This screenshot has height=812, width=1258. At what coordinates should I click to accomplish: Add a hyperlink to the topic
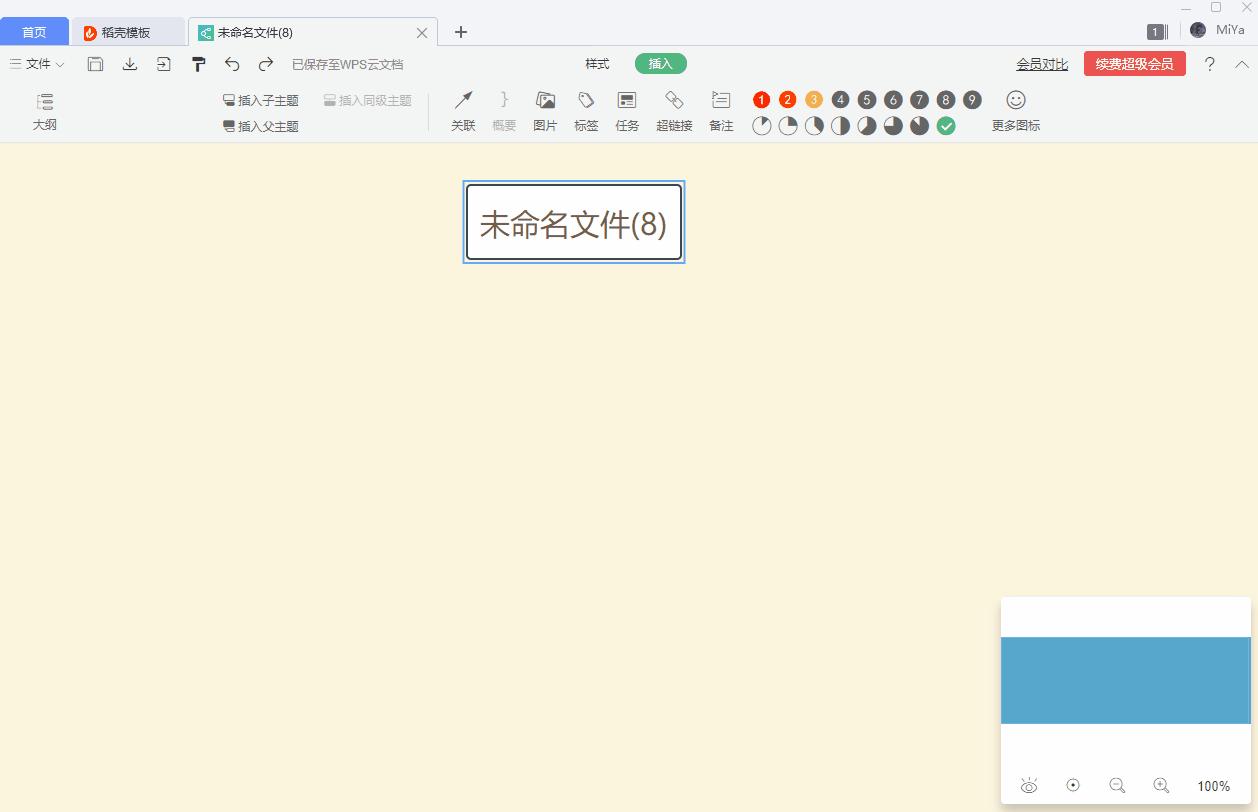[676, 108]
